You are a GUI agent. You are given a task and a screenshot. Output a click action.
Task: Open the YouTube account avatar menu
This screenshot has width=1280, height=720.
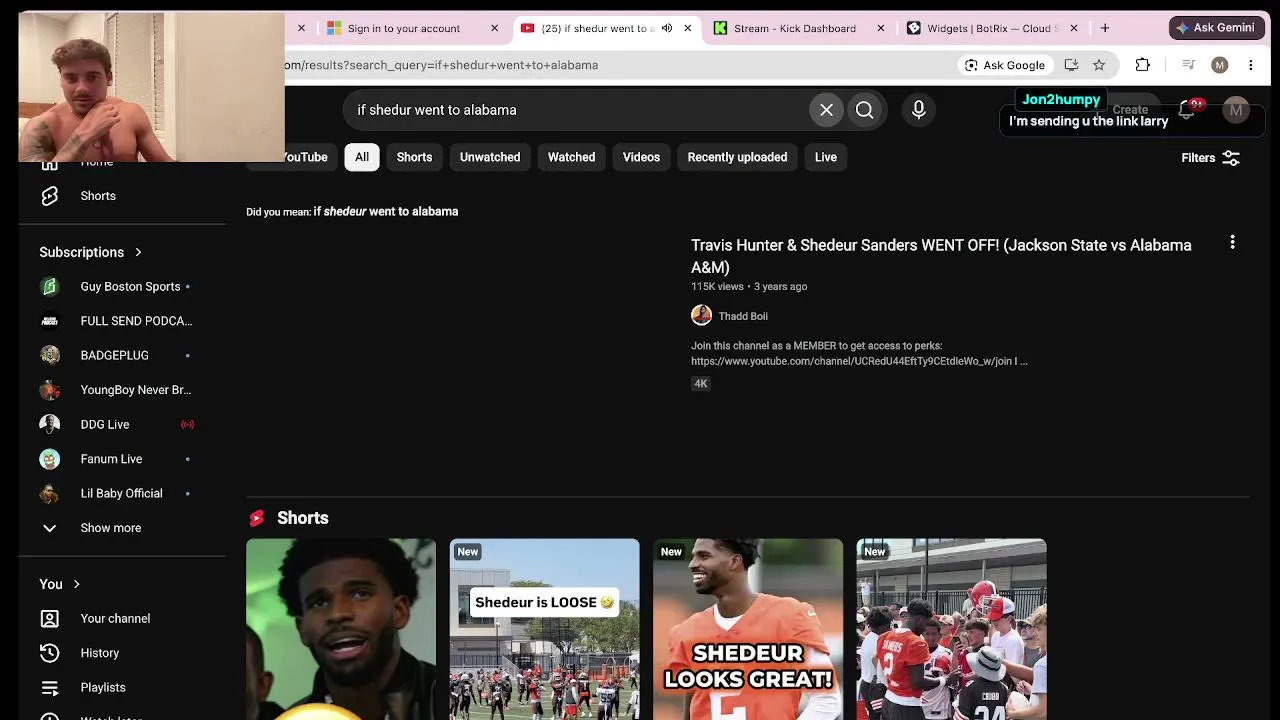[x=1236, y=110]
